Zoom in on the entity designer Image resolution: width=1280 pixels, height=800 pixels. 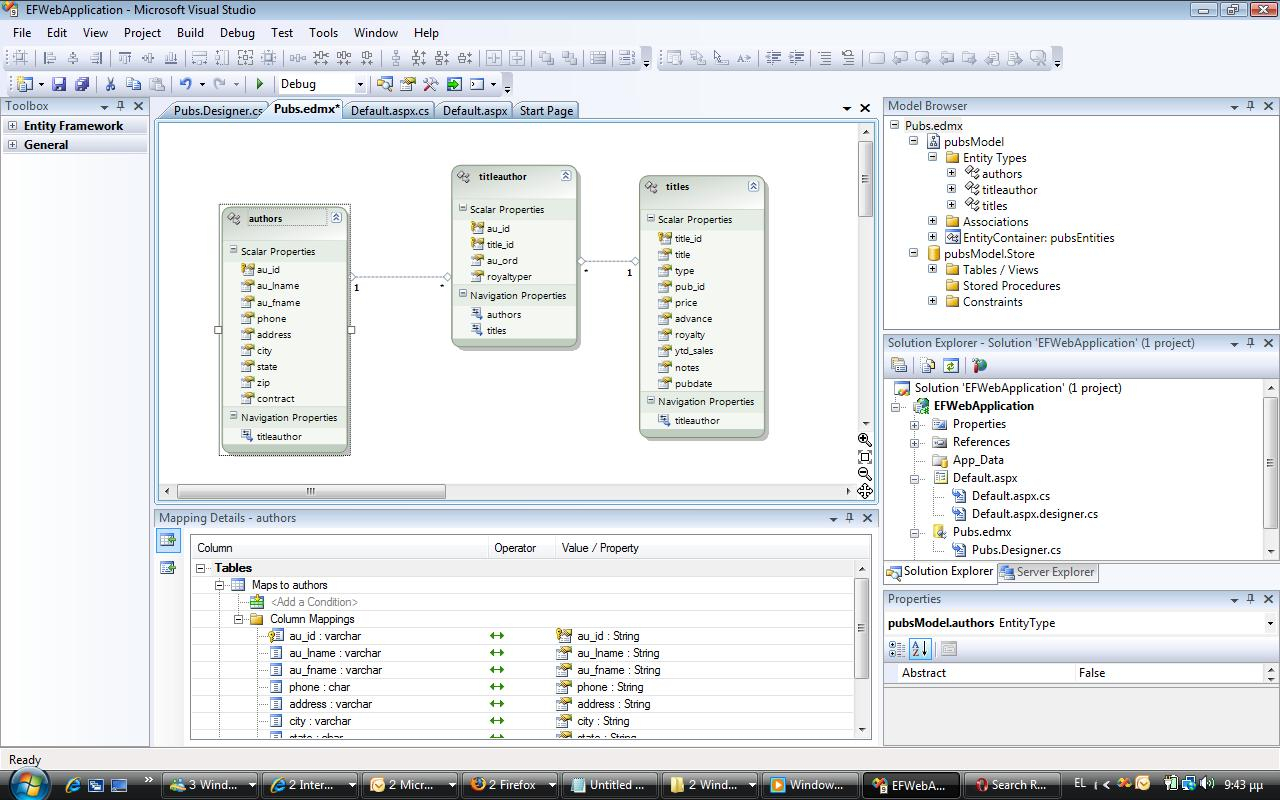(865, 440)
